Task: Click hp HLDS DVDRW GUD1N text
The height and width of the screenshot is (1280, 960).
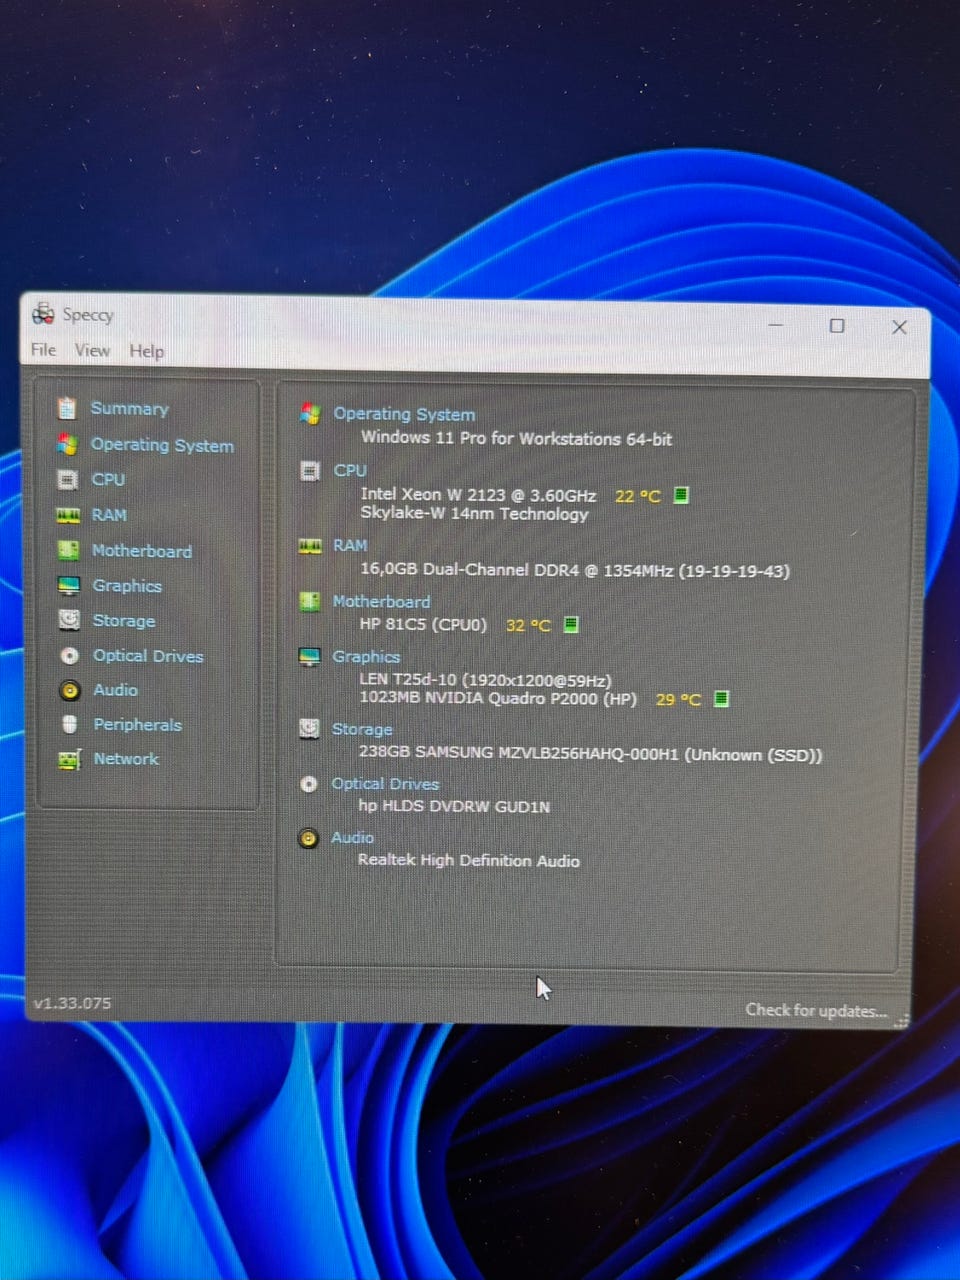Action: [454, 806]
